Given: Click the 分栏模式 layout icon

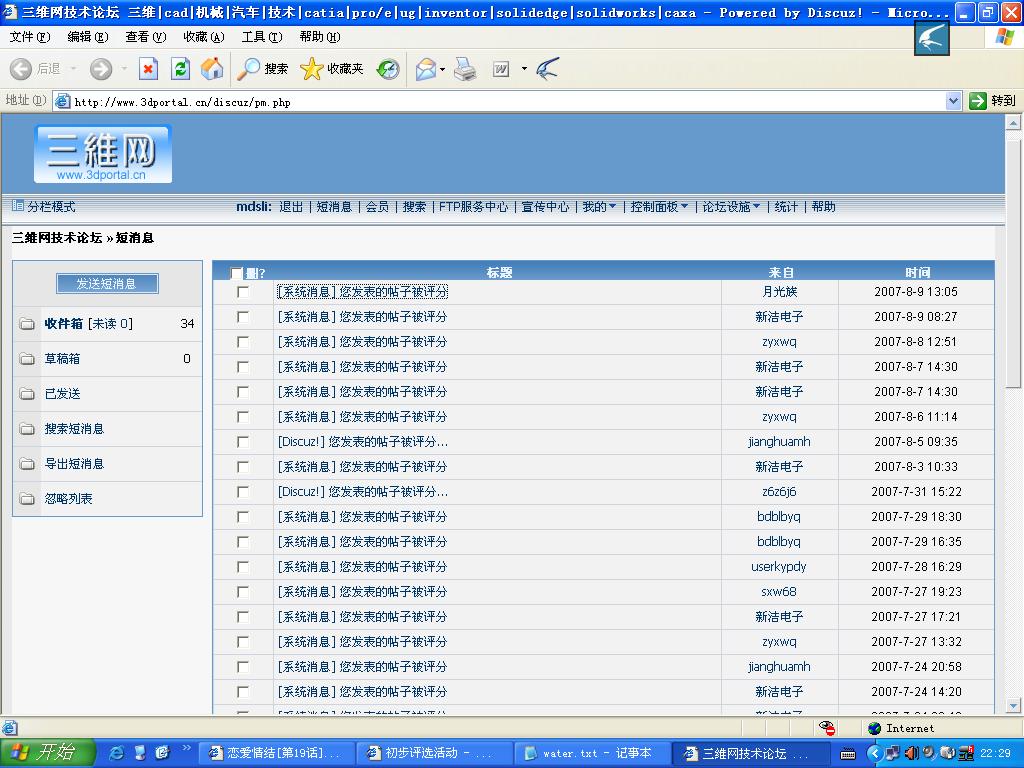Looking at the screenshot, I should pyautogui.click(x=18, y=206).
